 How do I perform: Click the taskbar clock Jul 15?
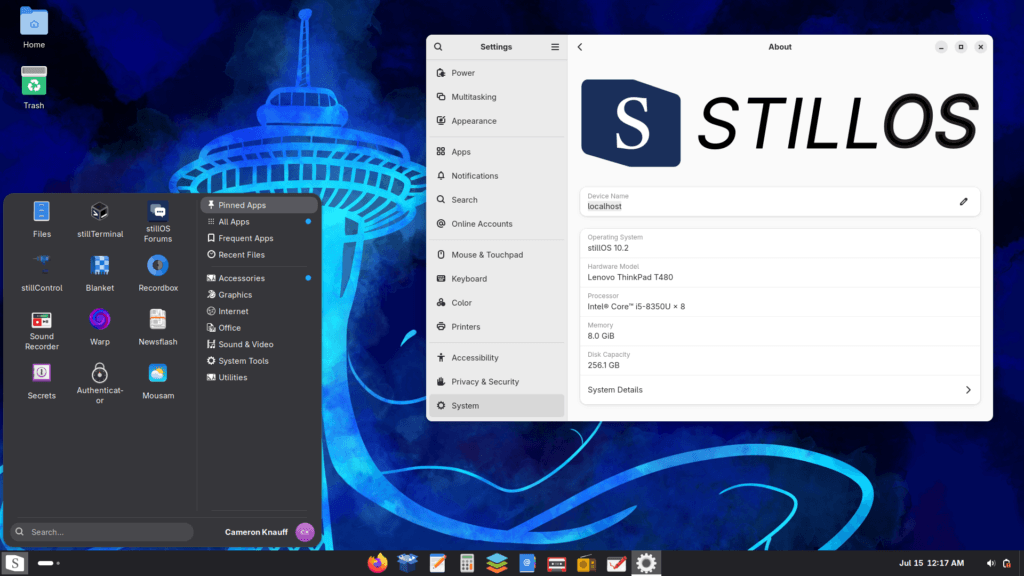tap(931, 563)
